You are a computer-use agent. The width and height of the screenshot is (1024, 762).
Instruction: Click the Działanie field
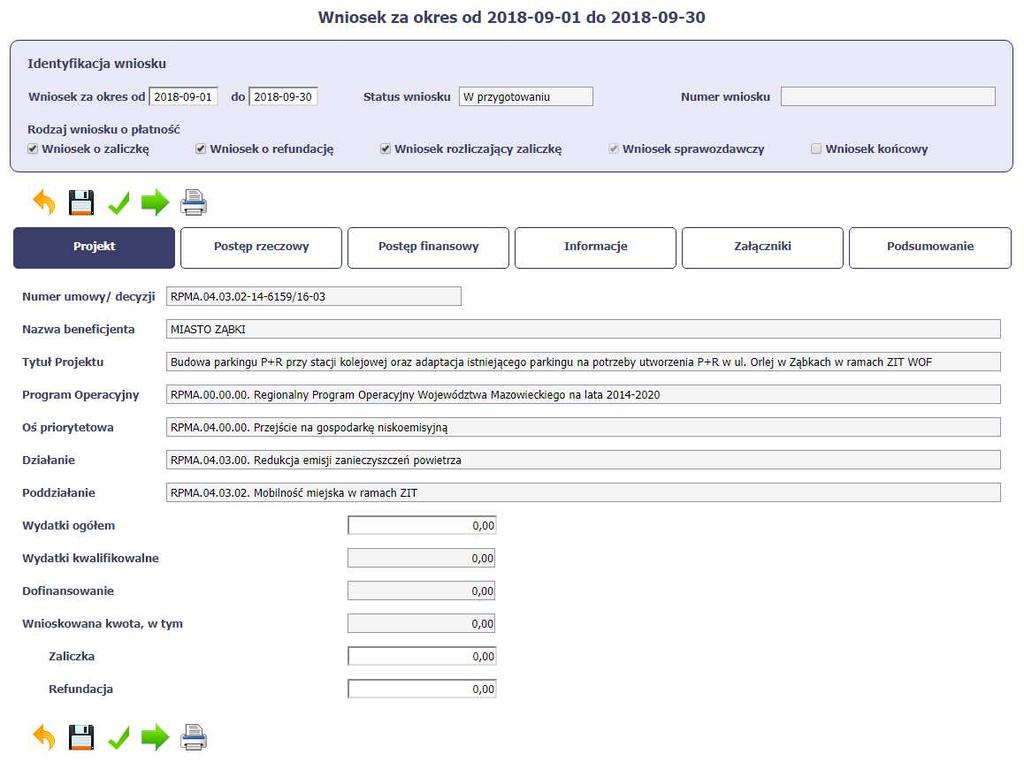[x=583, y=460]
